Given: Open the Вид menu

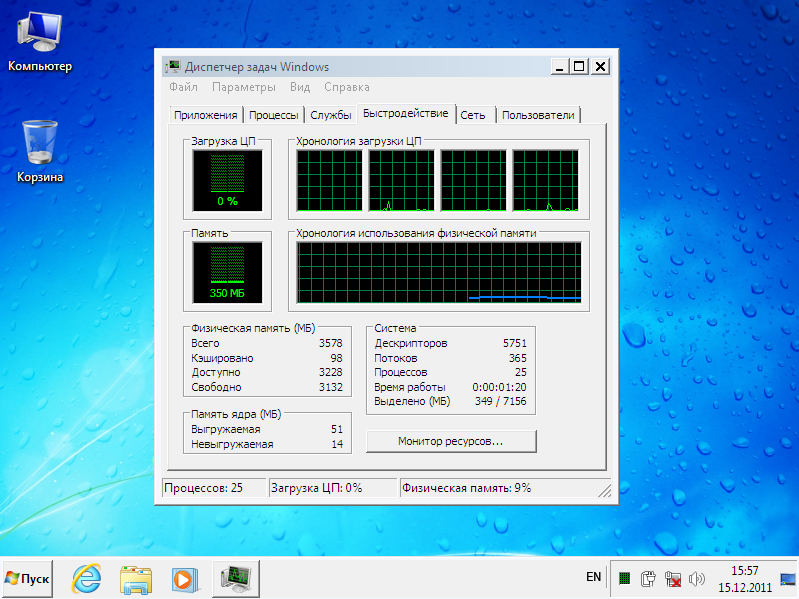Looking at the screenshot, I should [x=300, y=87].
